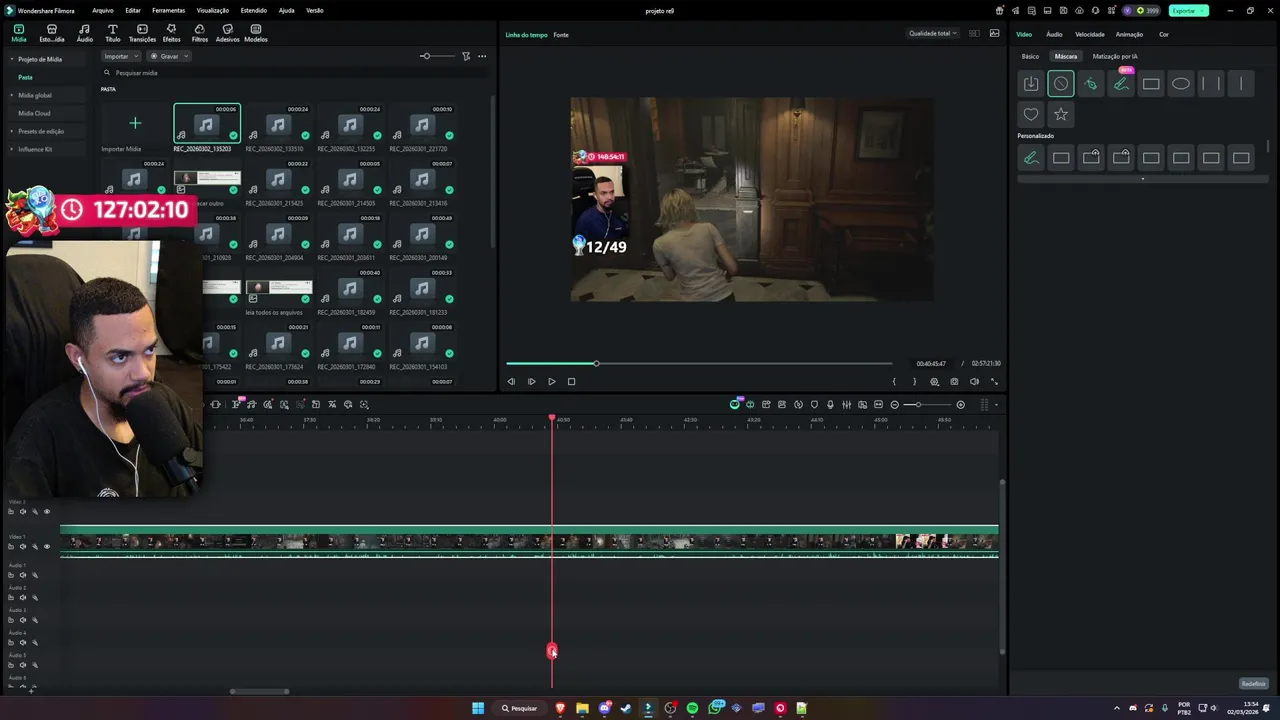
Task: Mute the Audio 3 track
Action: click(x=23, y=620)
